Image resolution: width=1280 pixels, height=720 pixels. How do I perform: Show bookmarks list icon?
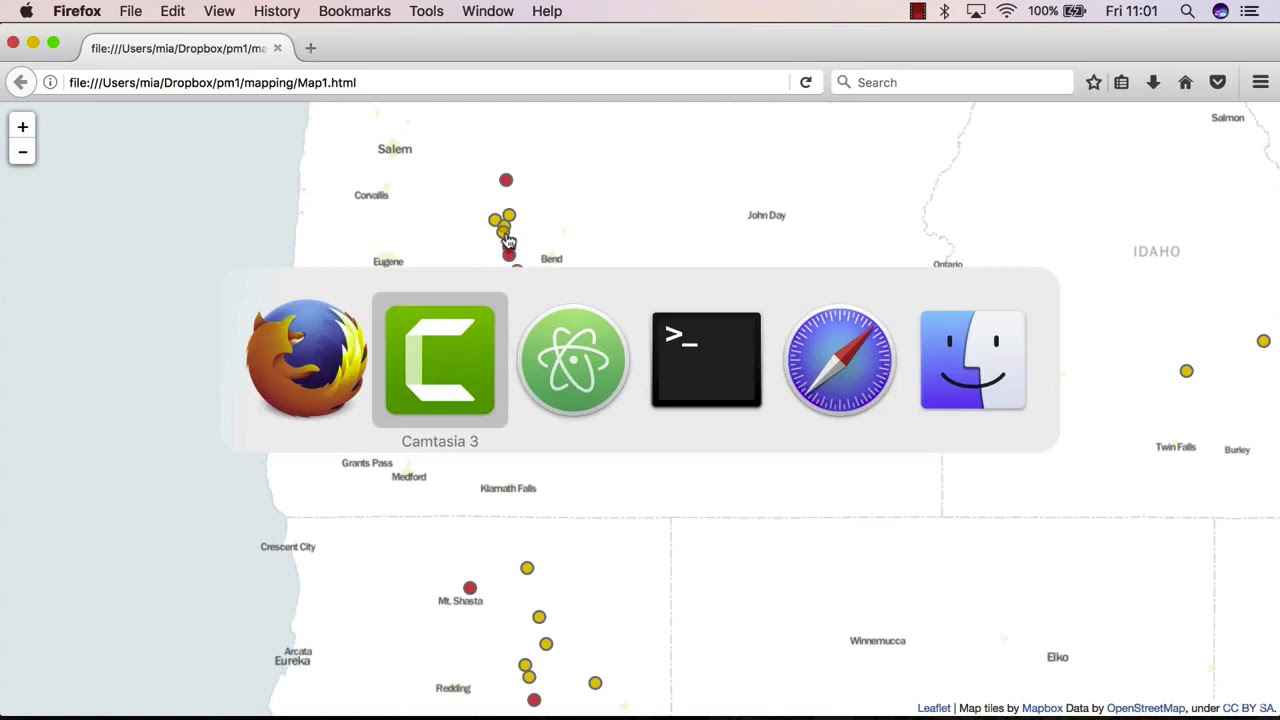[1122, 82]
